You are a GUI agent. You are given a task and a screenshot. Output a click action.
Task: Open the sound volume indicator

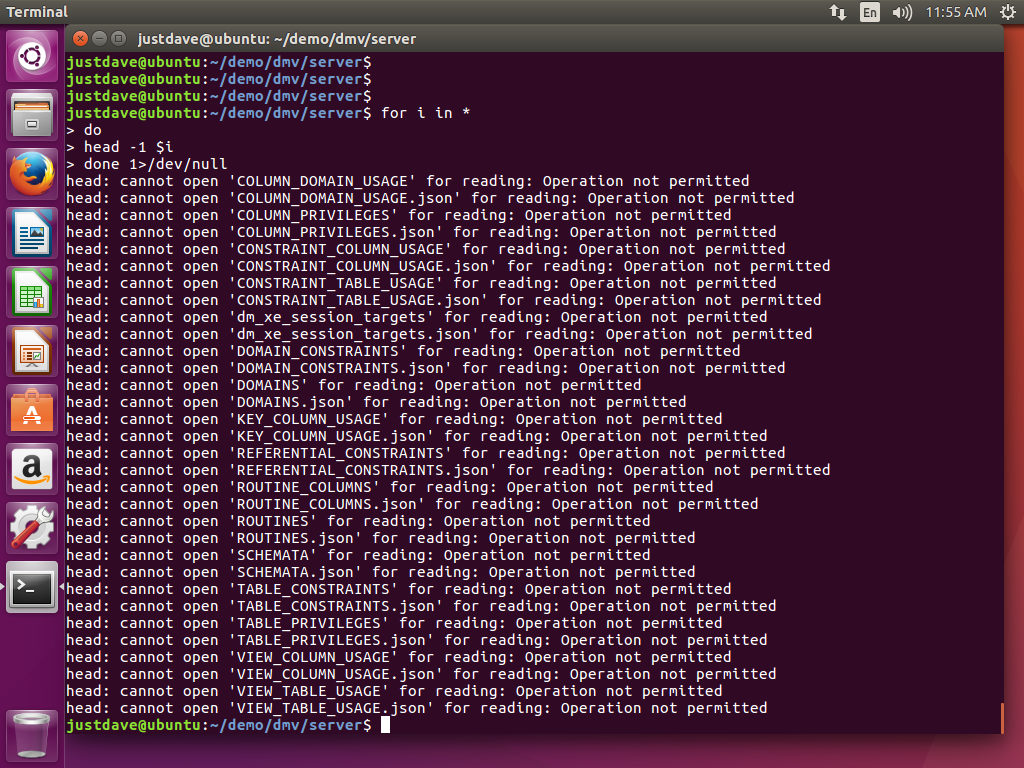coord(902,12)
